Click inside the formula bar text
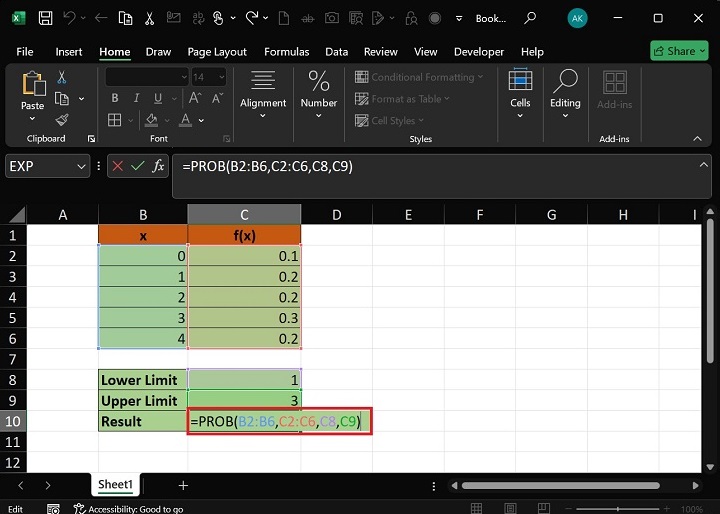 tap(430, 167)
